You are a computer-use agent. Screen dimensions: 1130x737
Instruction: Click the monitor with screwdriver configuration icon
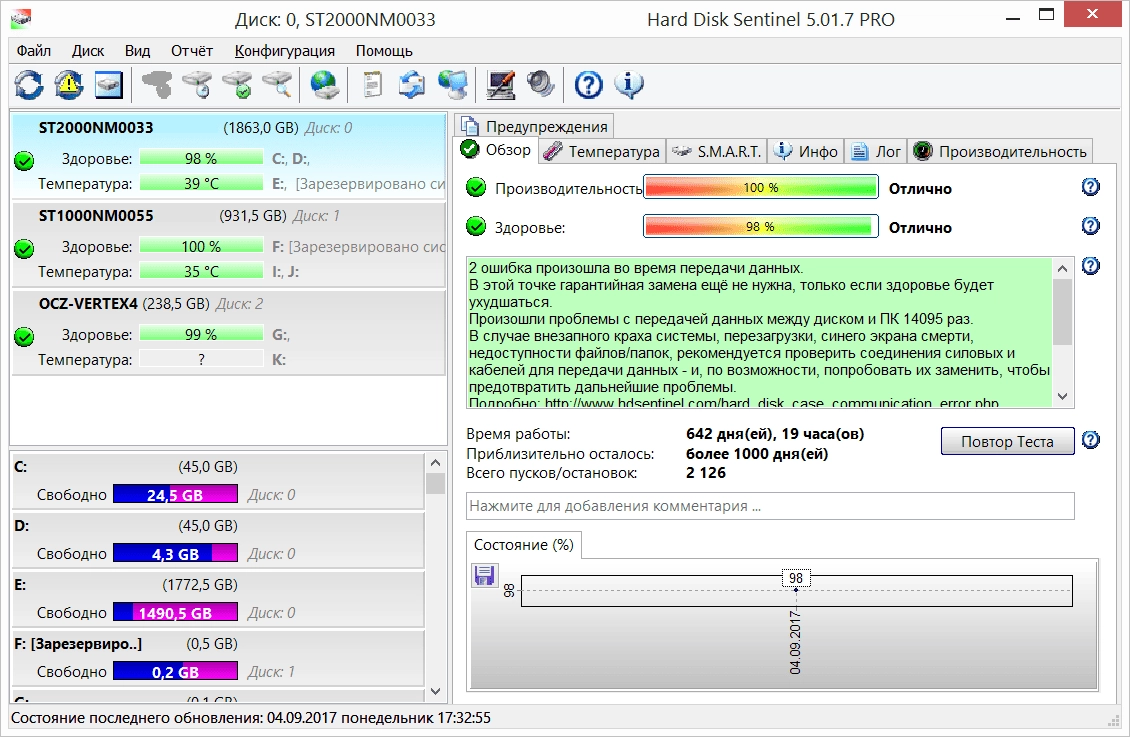click(x=501, y=85)
